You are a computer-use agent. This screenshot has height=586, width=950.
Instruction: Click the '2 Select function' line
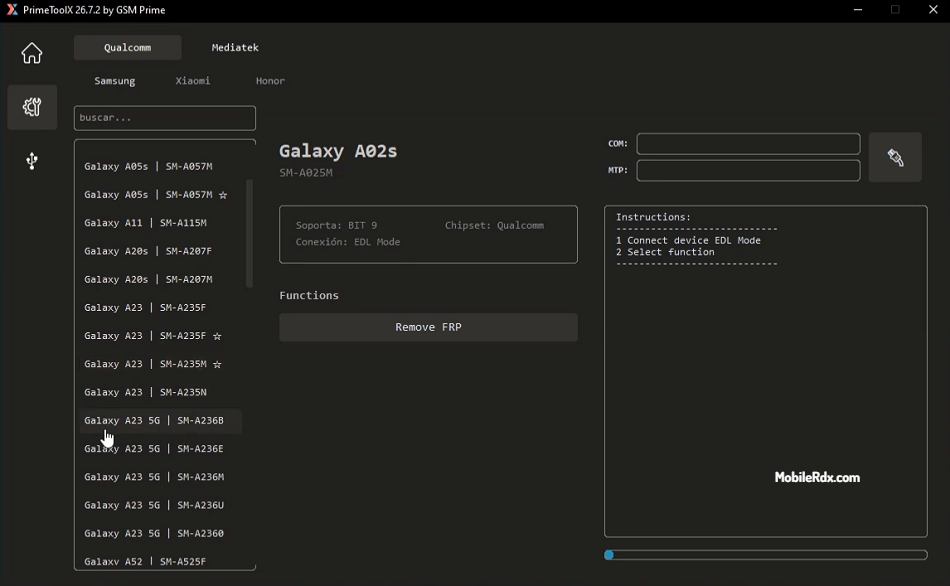pyautogui.click(x=665, y=252)
